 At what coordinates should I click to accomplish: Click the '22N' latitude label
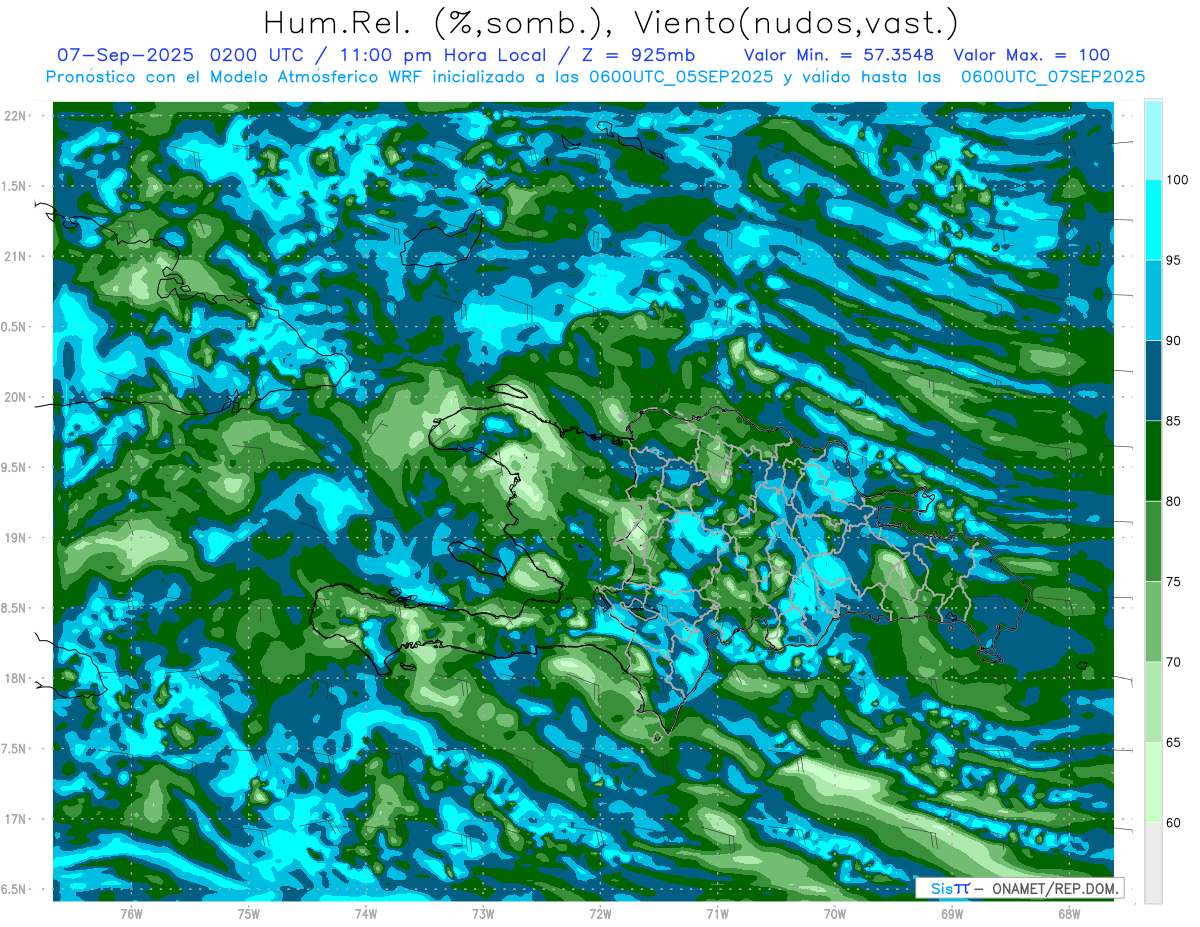[x=15, y=115]
